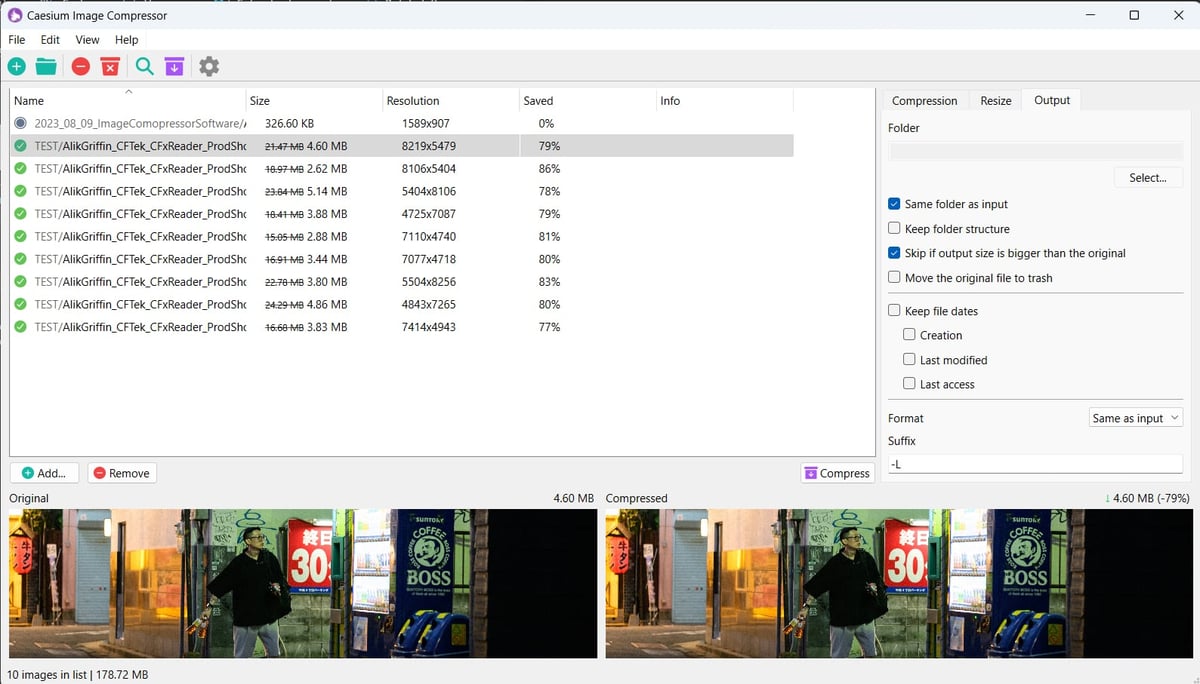
Task: Open a folder with the teal folder icon
Action: [x=46, y=66]
